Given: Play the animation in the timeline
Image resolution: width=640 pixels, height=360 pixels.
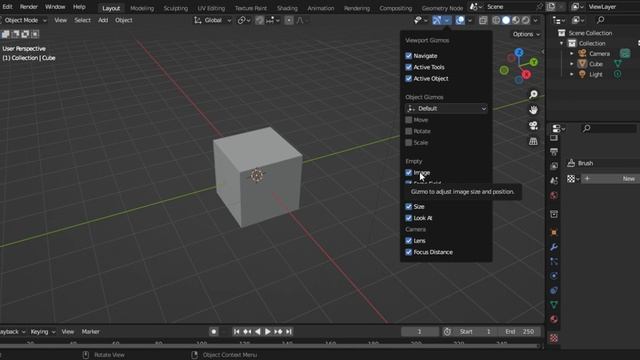Looking at the screenshot, I should click(268, 332).
